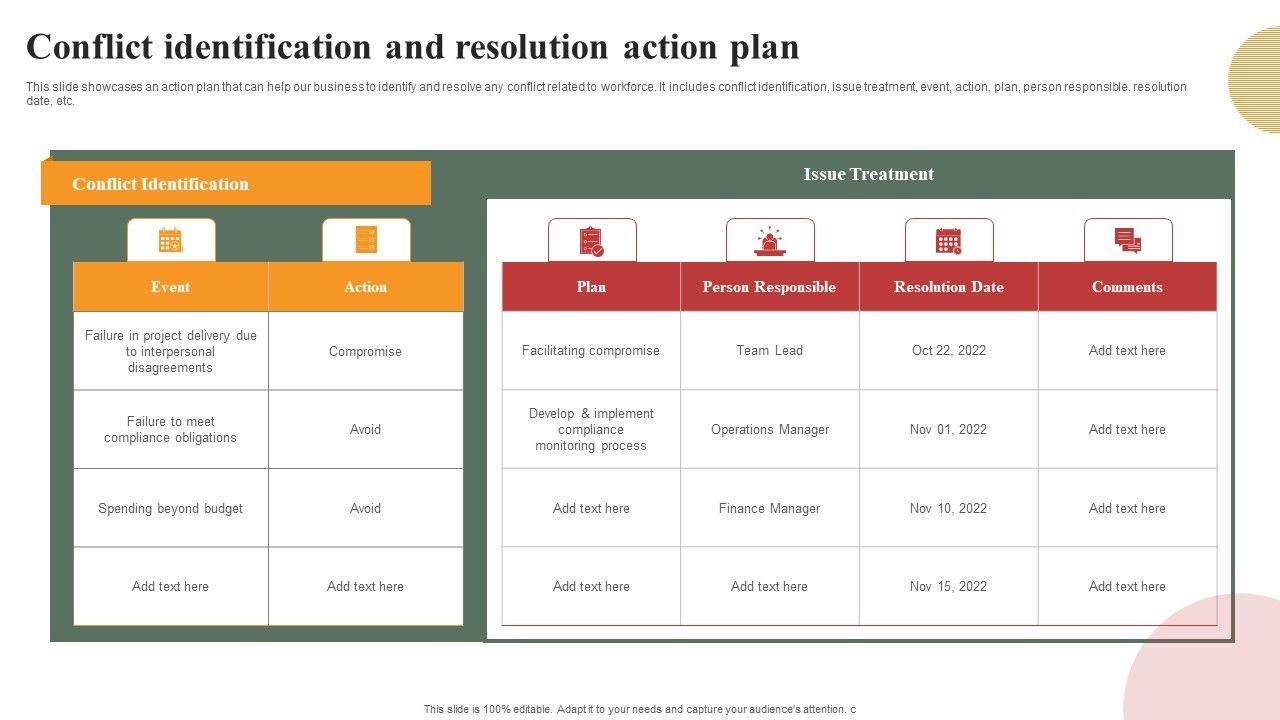Click the 'Operations Manager' cell

pos(769,429)
